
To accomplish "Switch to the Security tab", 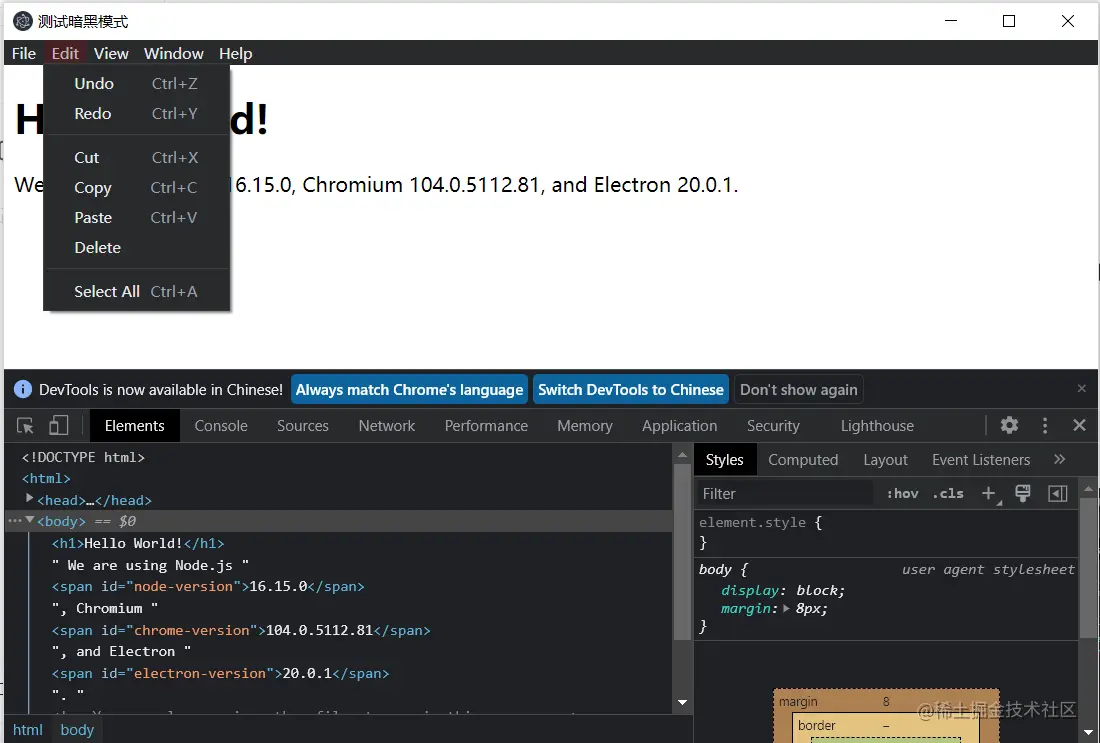I will coord(773,426).
